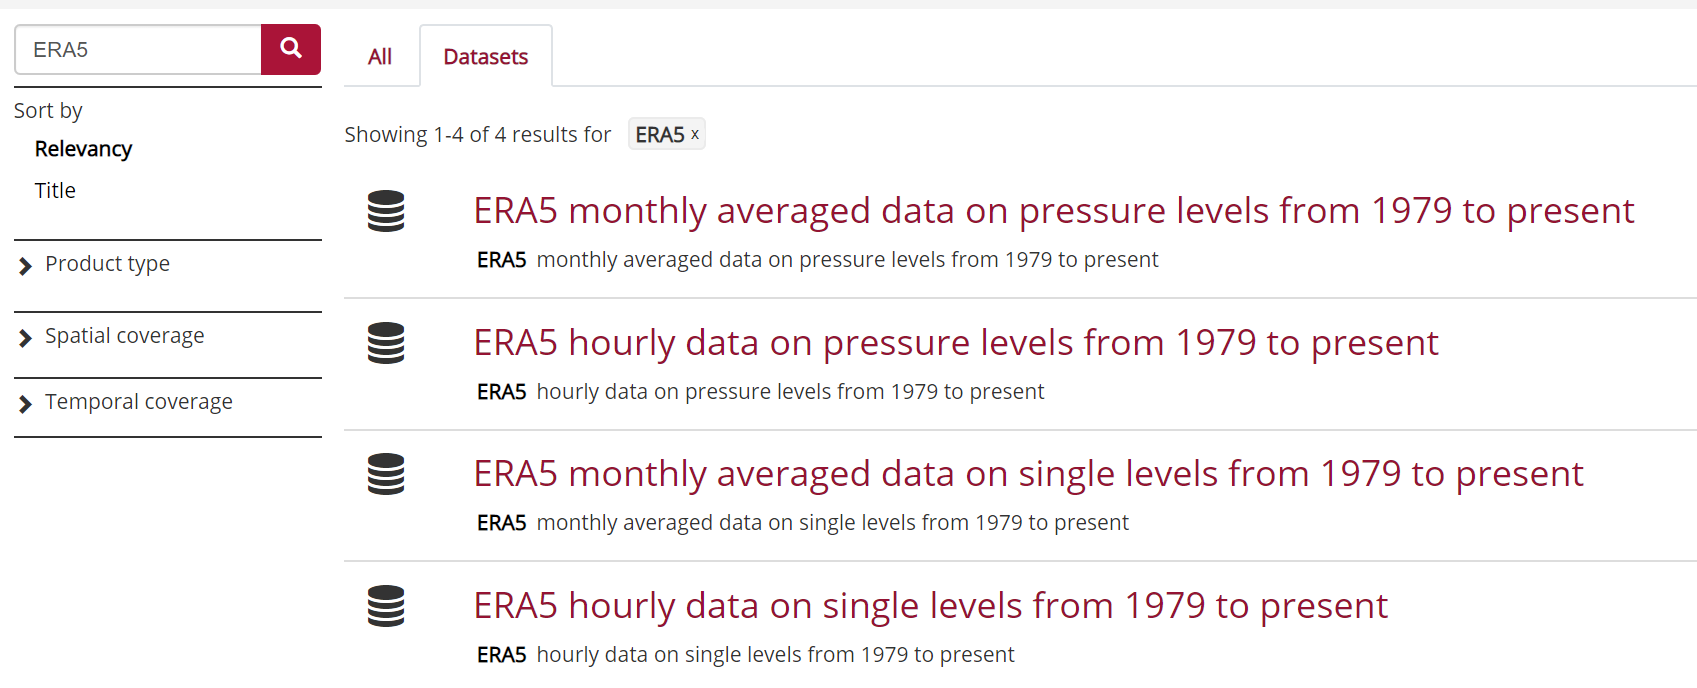Remove the ERA5 search filter tag

coord(695,134)
